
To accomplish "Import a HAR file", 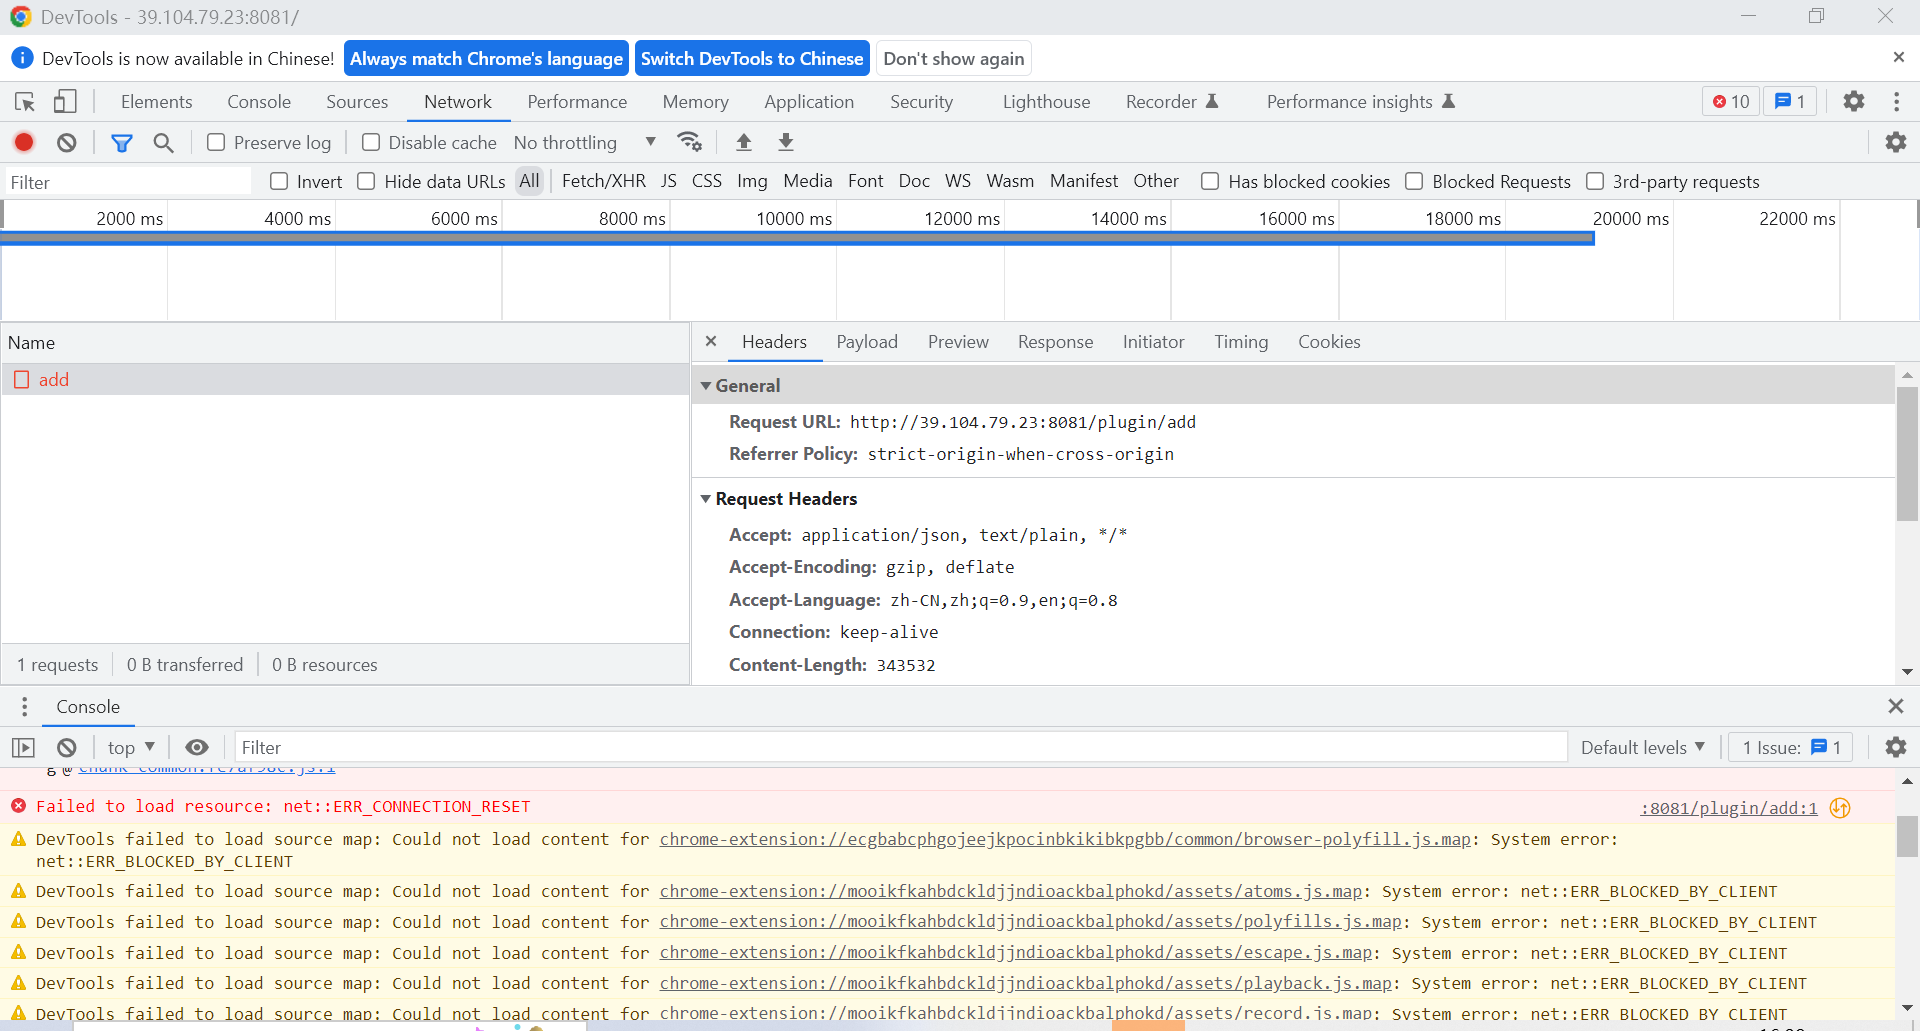I will [744, 142].
